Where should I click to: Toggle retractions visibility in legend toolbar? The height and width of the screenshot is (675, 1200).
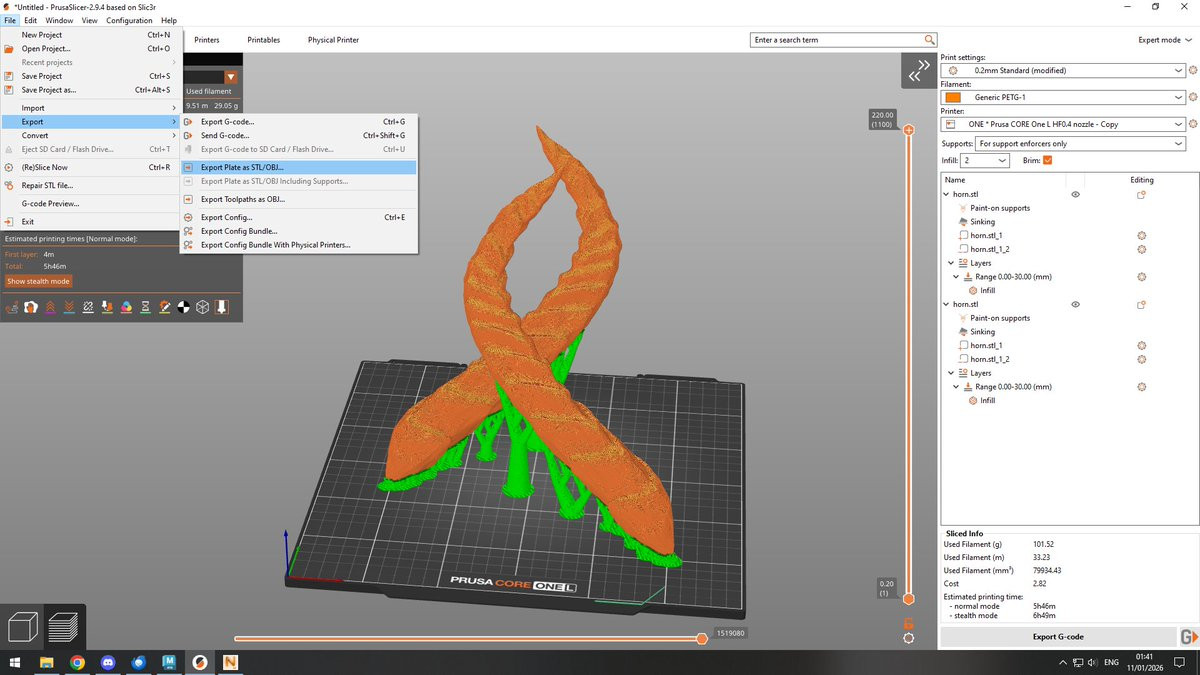(x=50, y=307)
